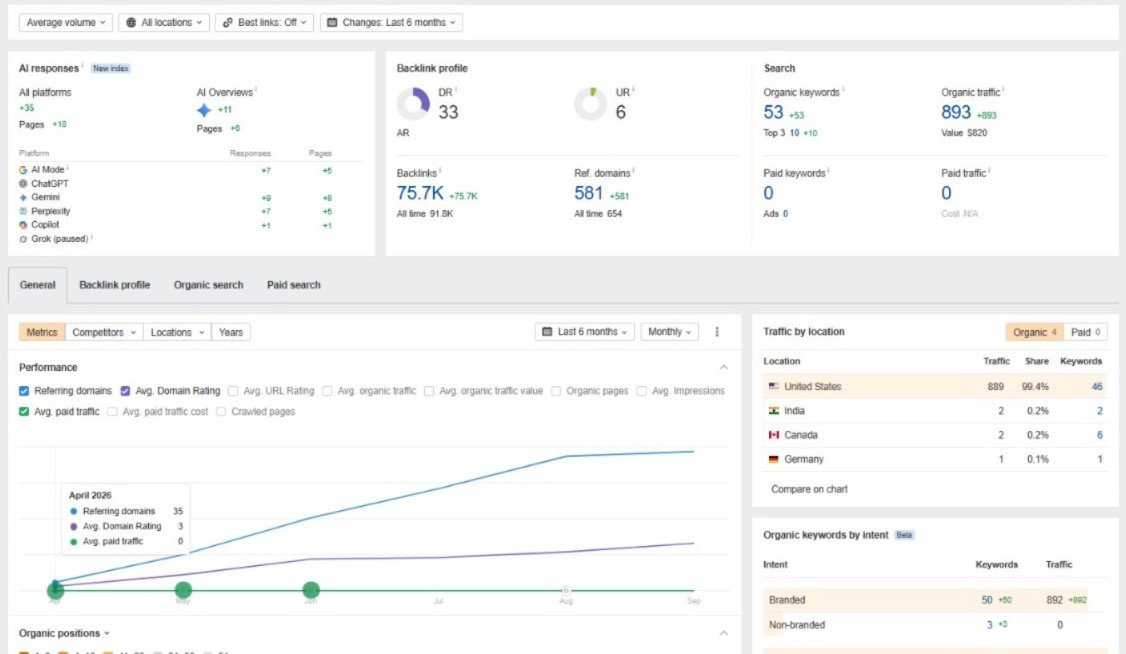The width and height of the screenshot is (1126, 654).
Task: Select the Years chart mode
Action: coord(231,332)
